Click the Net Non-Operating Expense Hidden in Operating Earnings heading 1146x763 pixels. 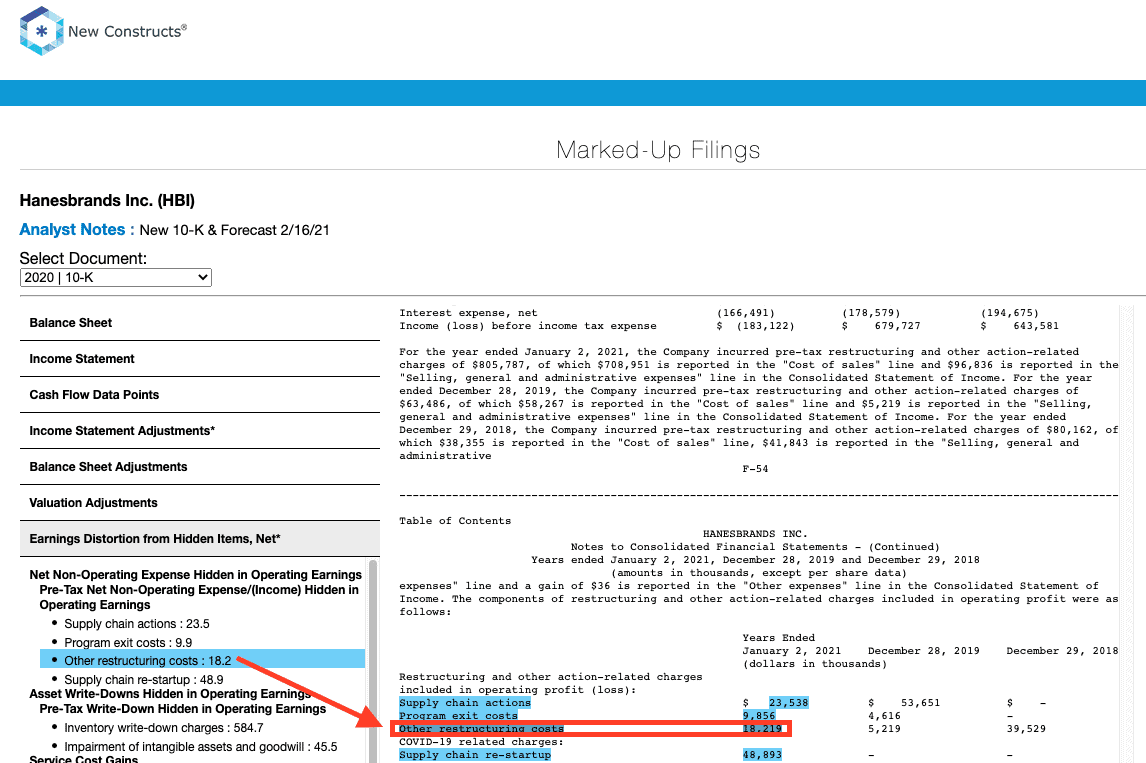196,575
